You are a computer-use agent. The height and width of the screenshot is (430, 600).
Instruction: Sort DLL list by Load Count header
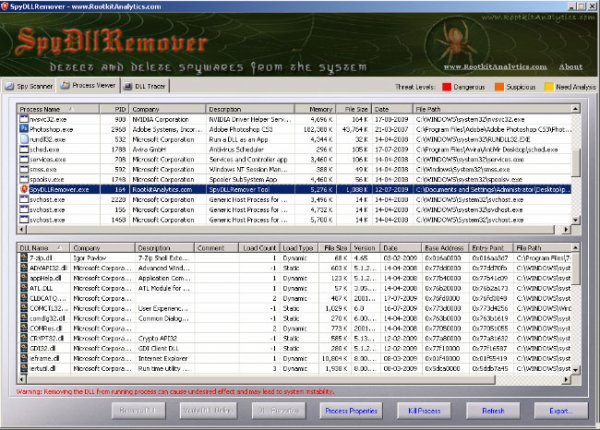259,248
